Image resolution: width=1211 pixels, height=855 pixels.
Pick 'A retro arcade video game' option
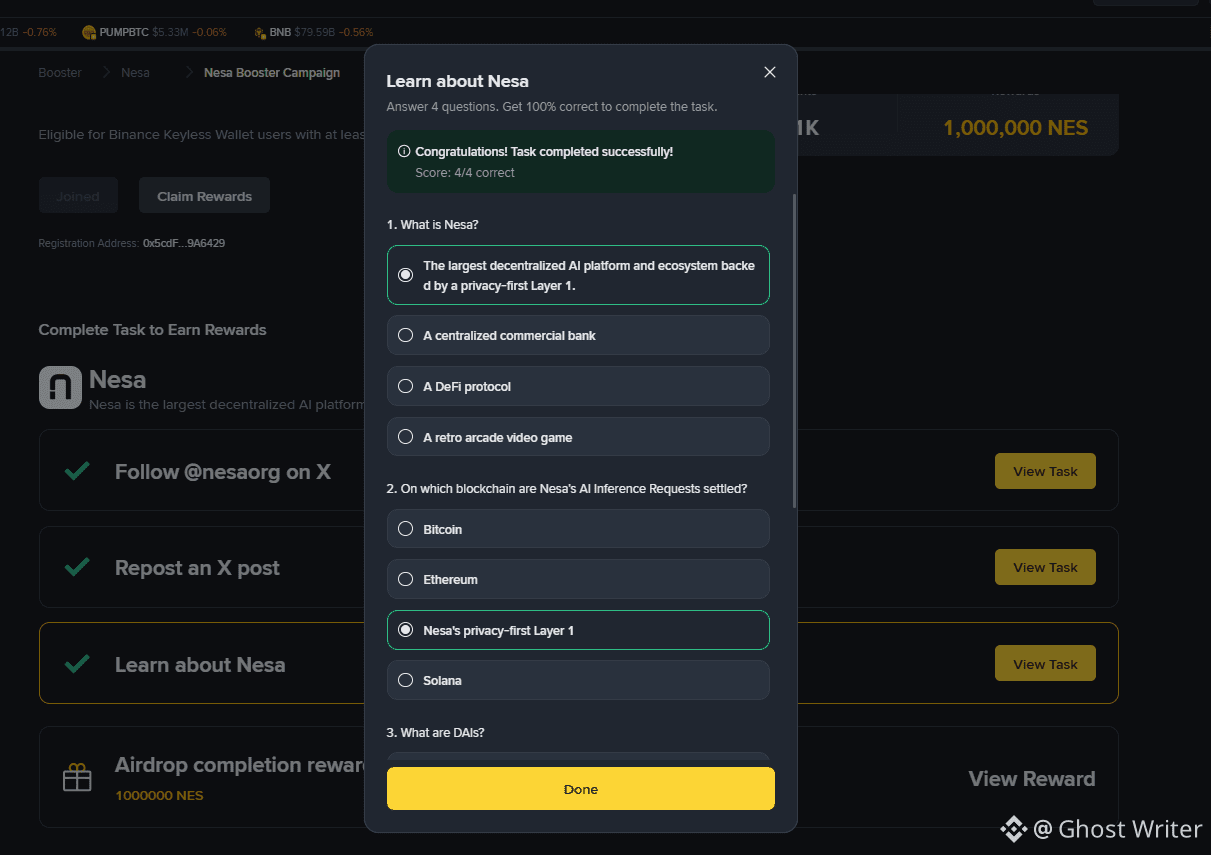[578, 437]
